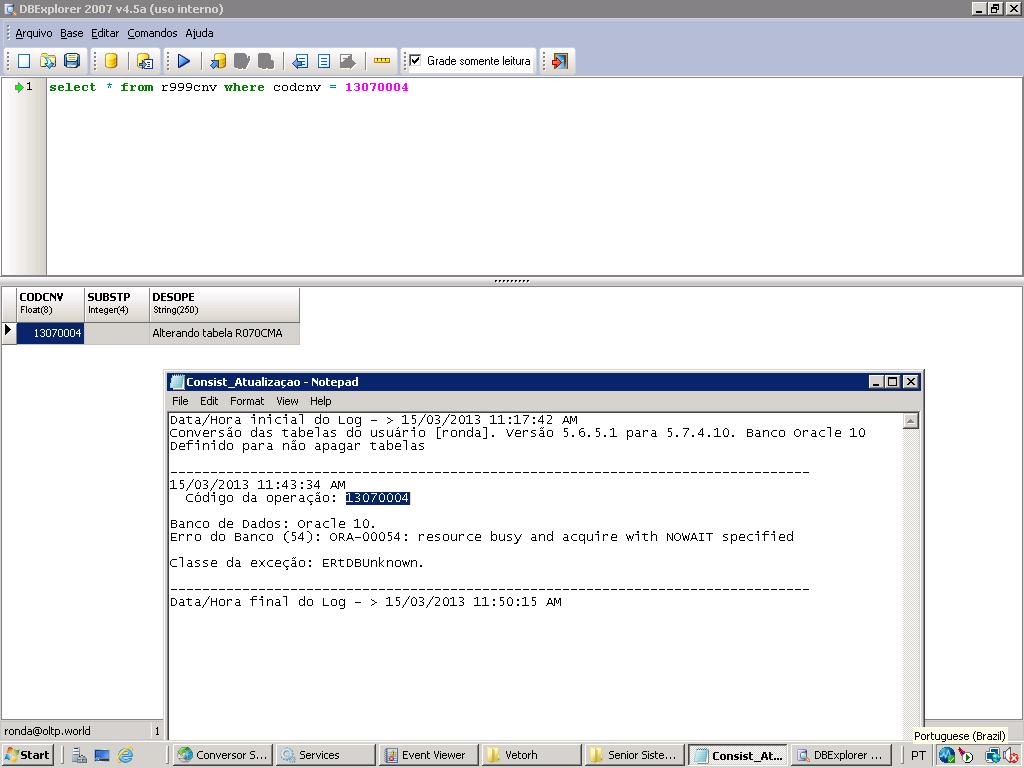Click the Windows Start button
This screenshot has height=768, width=1024.
coord(27,755)
